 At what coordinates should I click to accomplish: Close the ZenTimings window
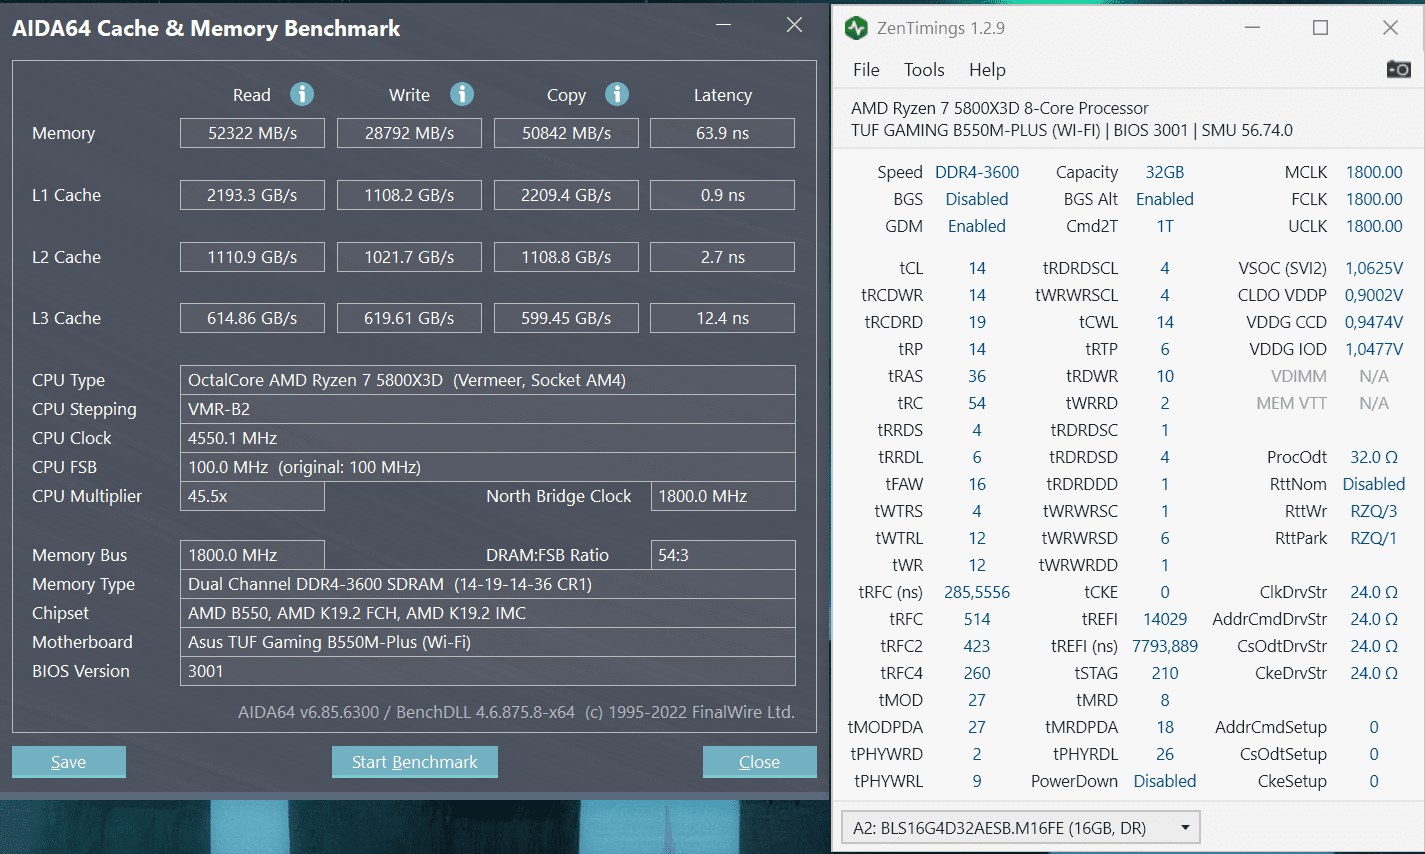[1390, 28]
